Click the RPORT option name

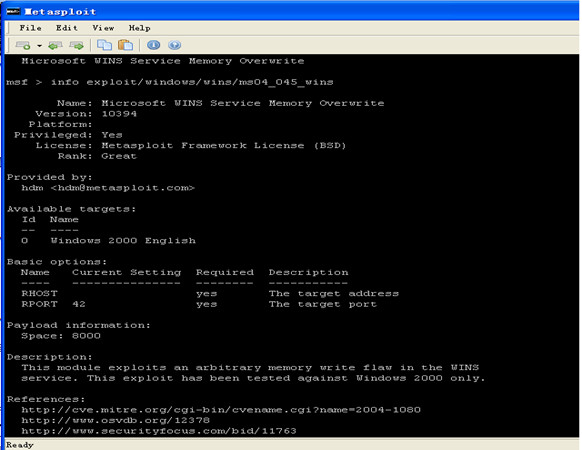[x=39, y=304]
